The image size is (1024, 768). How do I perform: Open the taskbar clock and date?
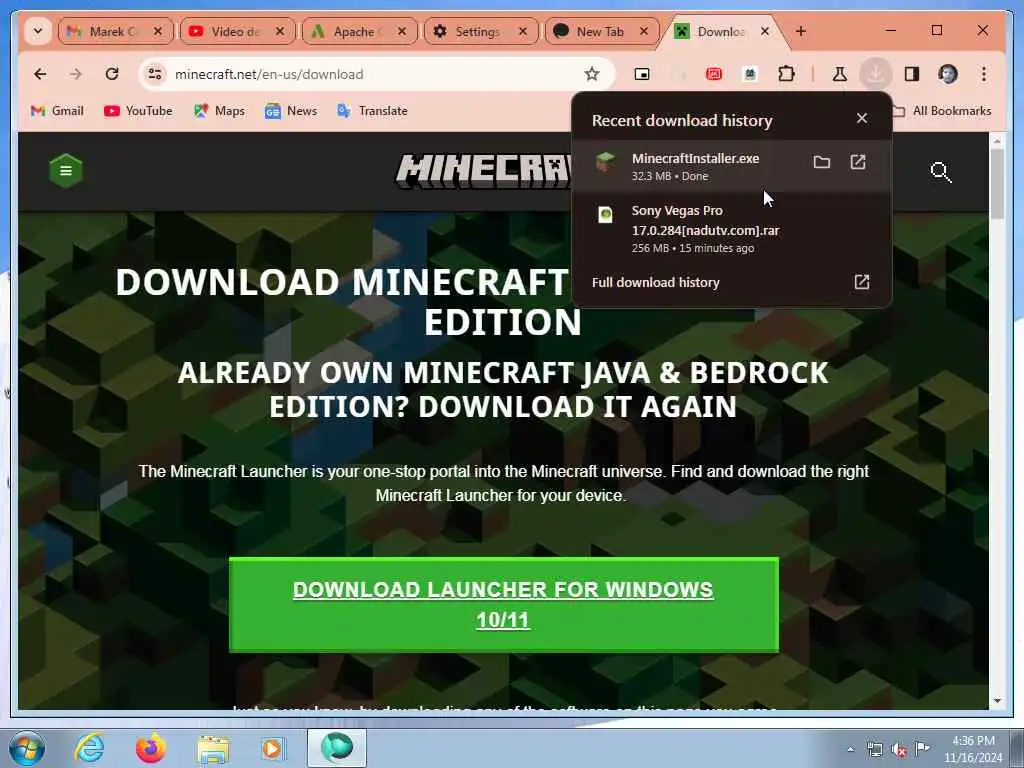coord(973,749)
